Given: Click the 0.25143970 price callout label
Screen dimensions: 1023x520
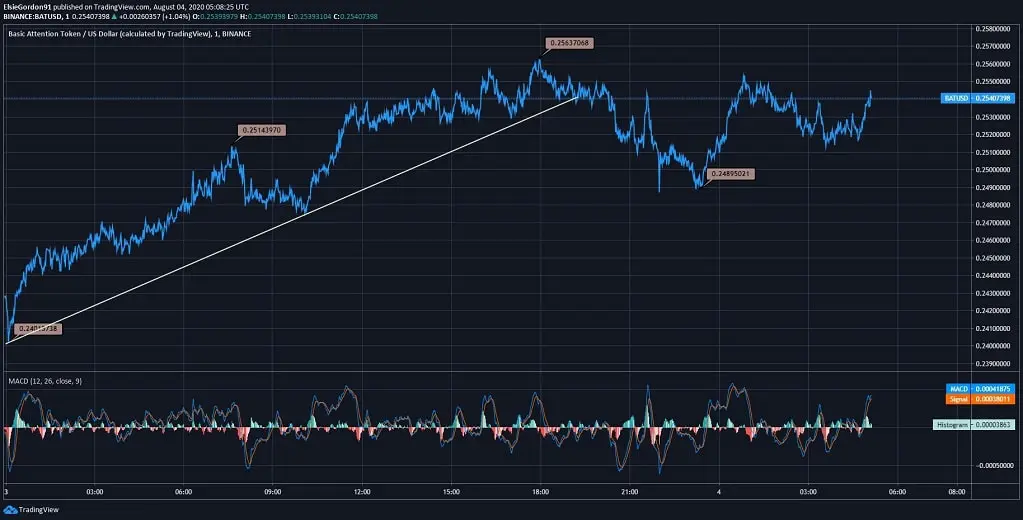Looking at the screenshot, I should coord(262,130).
